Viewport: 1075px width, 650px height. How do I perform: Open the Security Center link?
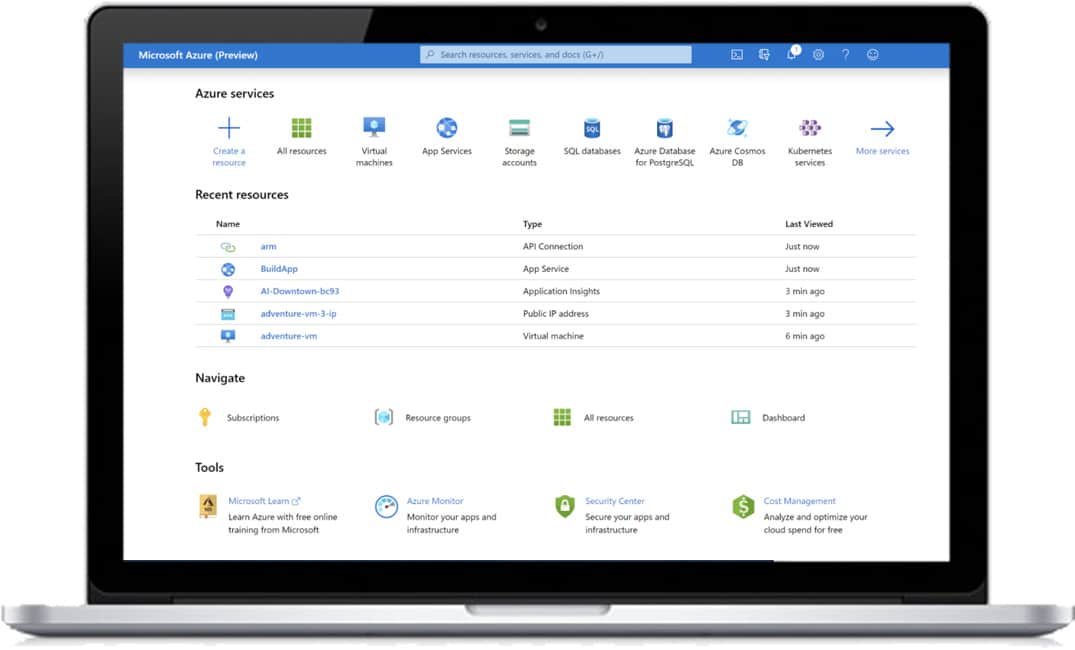(x=614, y=501)
